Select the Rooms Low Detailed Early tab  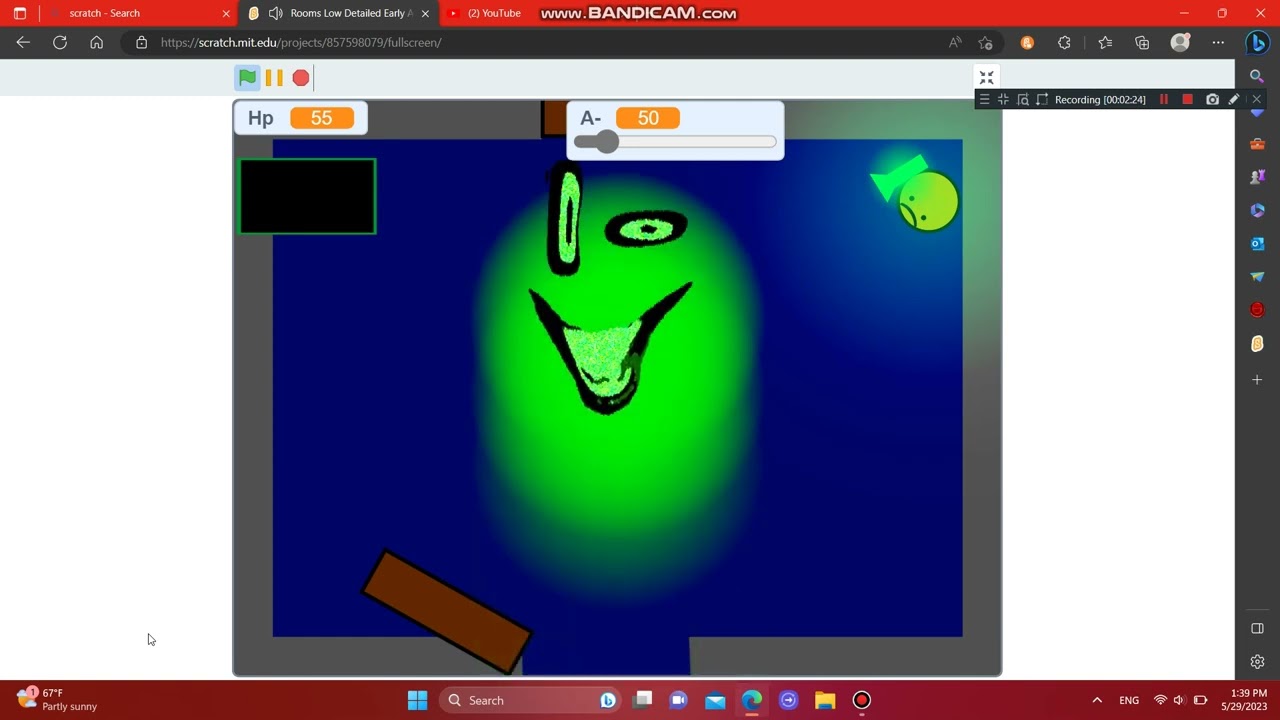pyautogui.click(x=340, y=13)
